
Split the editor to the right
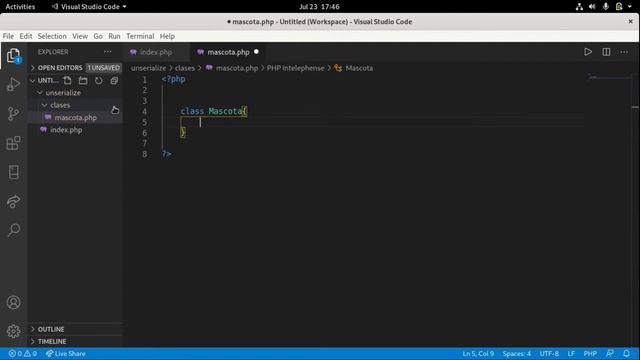click(x=606, y=52)
